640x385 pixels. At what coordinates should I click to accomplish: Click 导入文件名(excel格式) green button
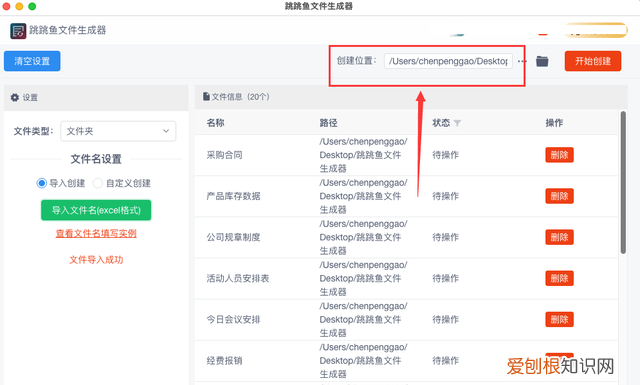96,210
